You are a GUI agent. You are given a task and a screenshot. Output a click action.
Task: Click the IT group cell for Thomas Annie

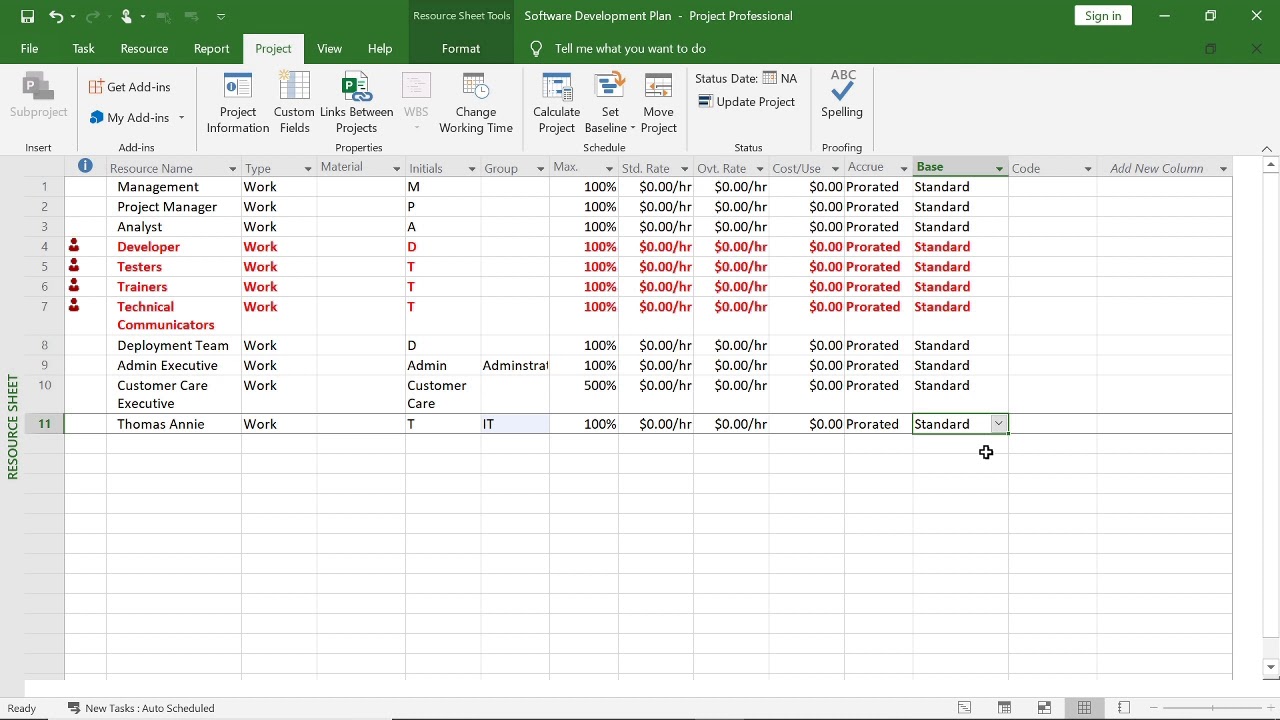pos(515,424)
